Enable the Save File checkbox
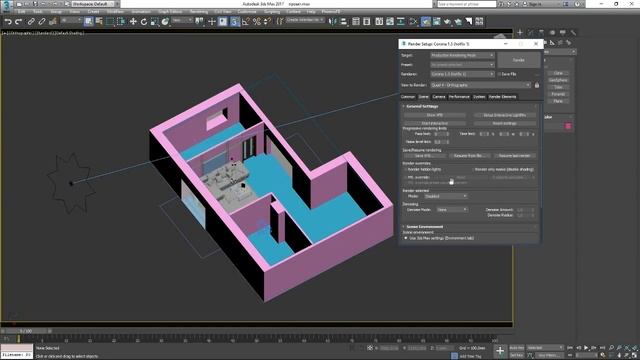Viewport: 640px width, 360px height. (x=499, y=74)
